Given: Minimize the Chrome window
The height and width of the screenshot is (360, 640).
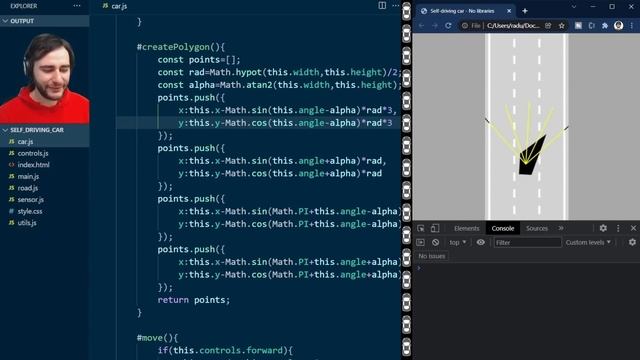Looking at the screenshot, I should (x=593, y=7).
